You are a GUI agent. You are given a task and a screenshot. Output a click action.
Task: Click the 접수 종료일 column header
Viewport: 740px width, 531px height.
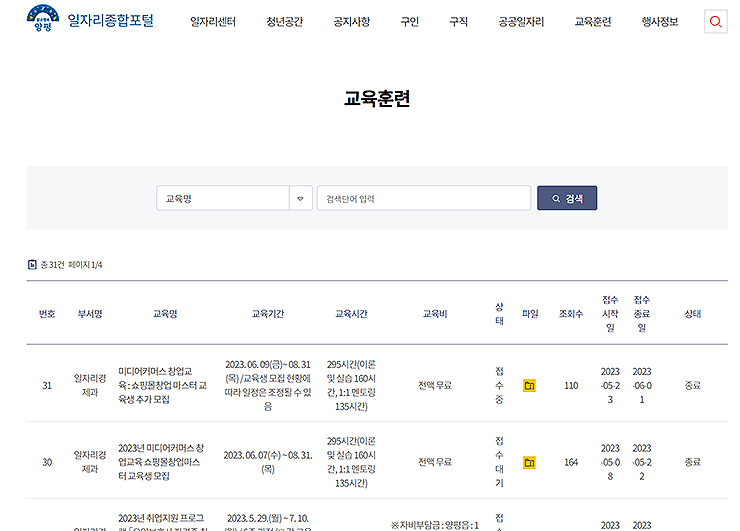(642, 314)
